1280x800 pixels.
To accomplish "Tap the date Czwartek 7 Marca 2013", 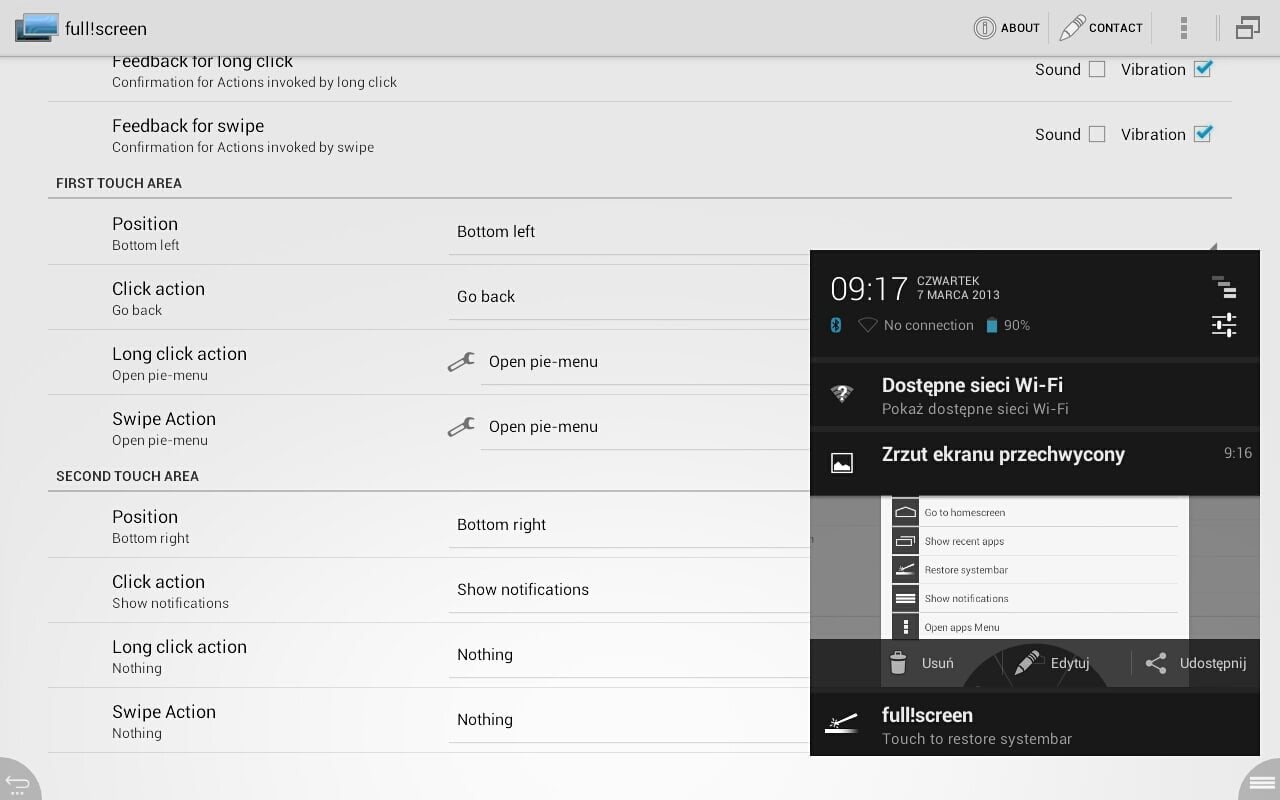I will click(958, 288).
